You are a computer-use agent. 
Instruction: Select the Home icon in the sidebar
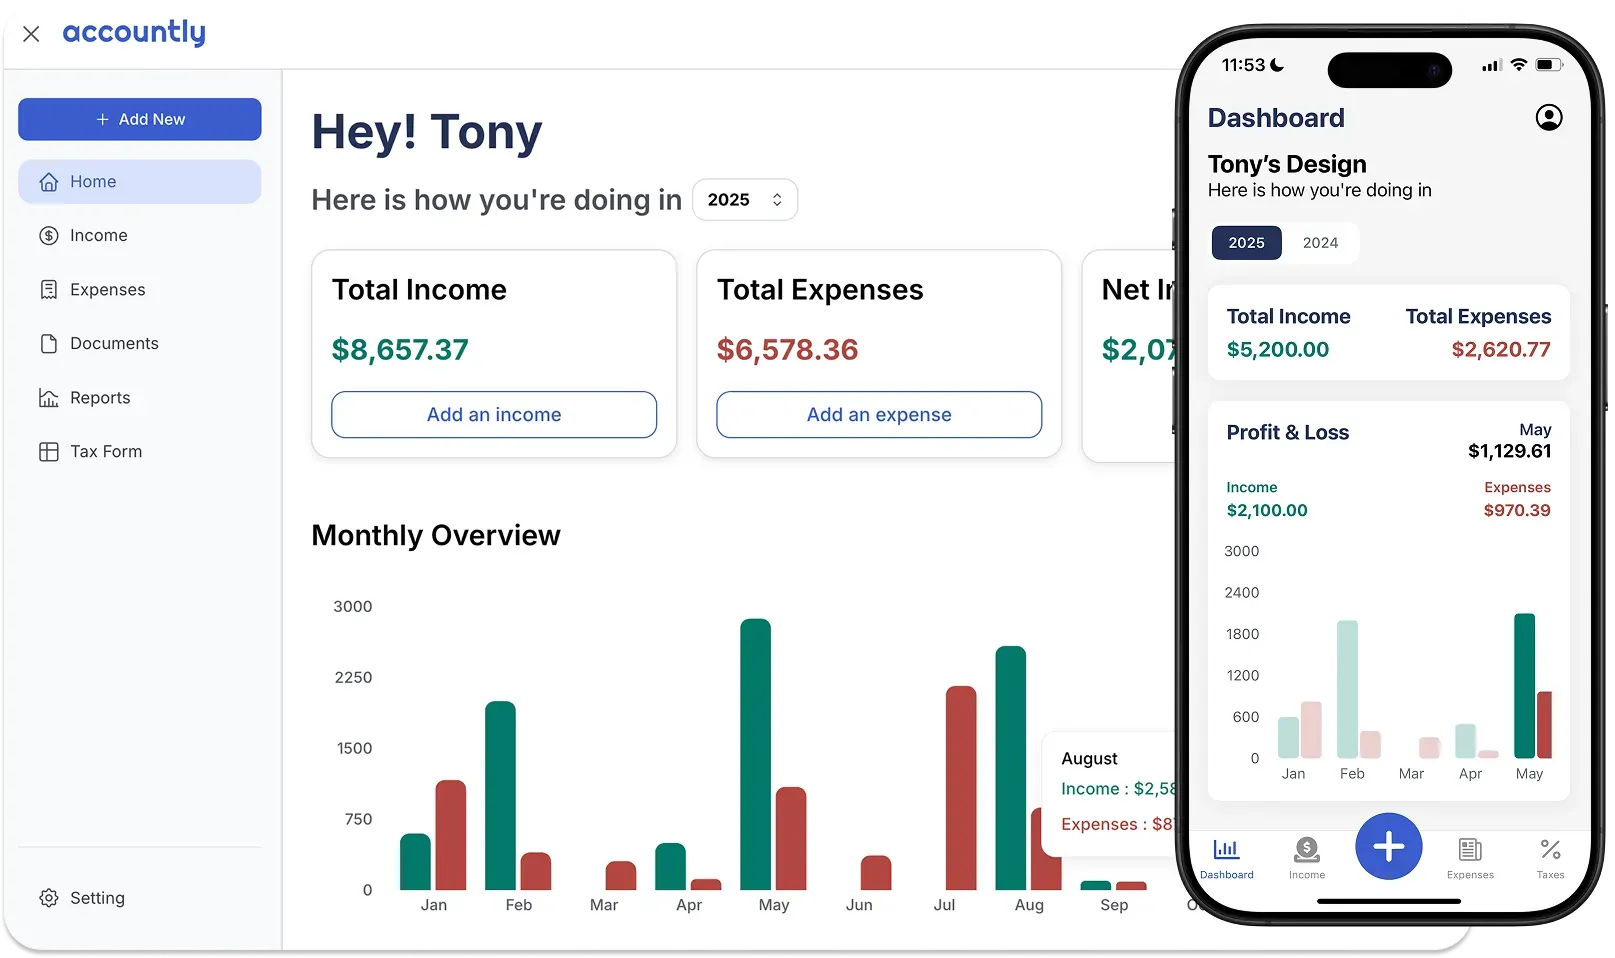coord(47,181)
